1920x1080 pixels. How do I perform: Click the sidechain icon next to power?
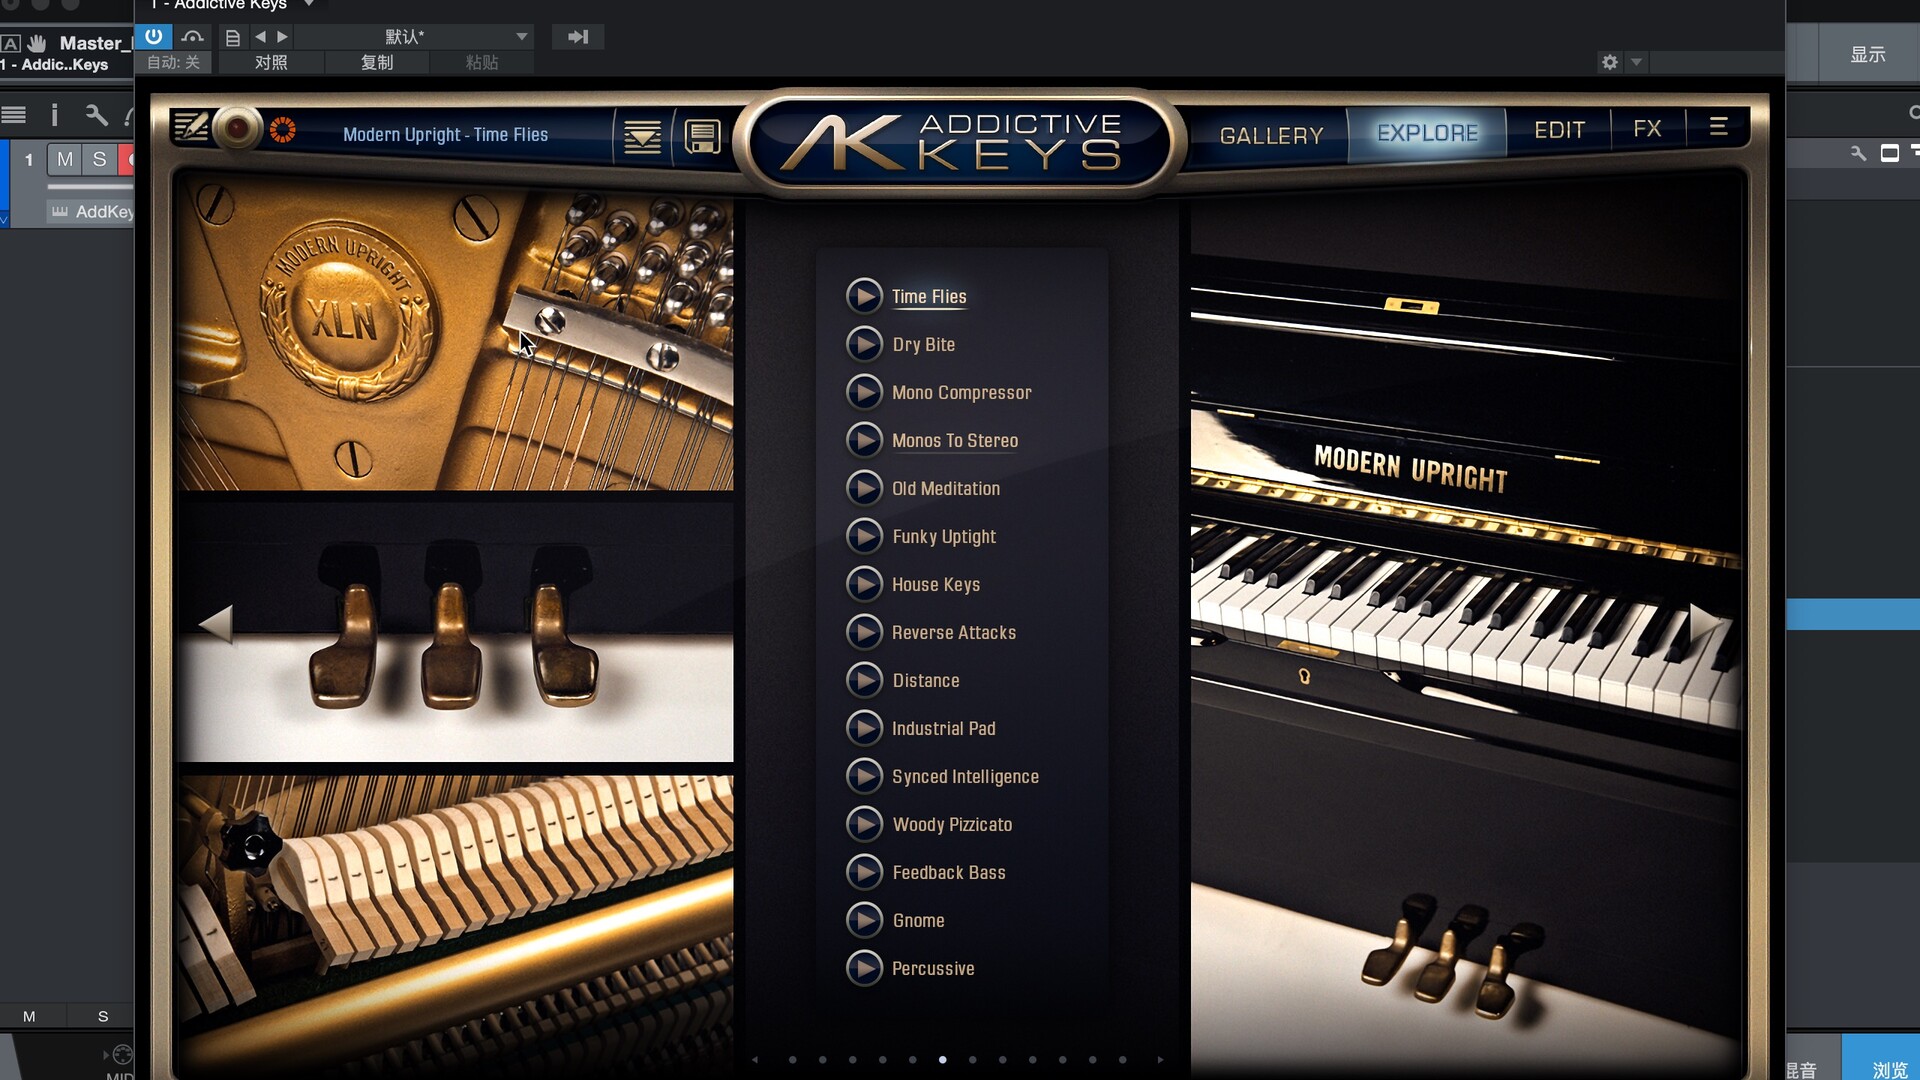pos(192,37)
